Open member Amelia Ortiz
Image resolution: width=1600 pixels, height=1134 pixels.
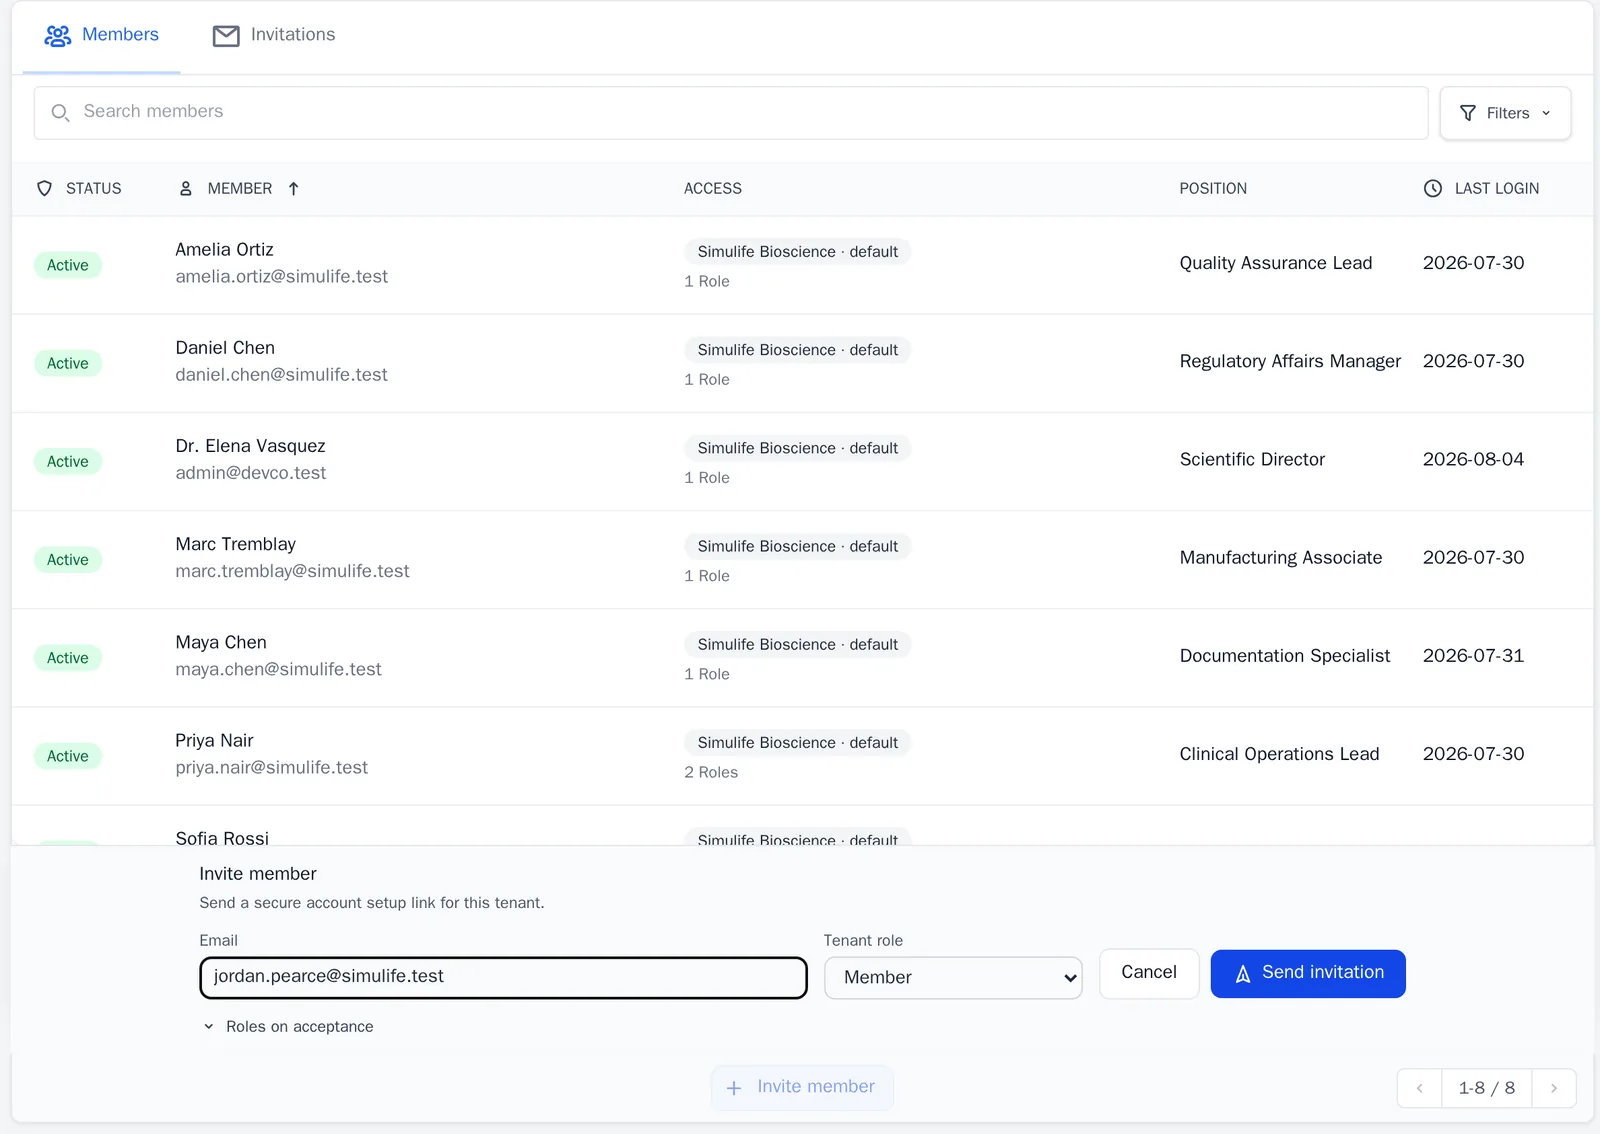point(224,249)
